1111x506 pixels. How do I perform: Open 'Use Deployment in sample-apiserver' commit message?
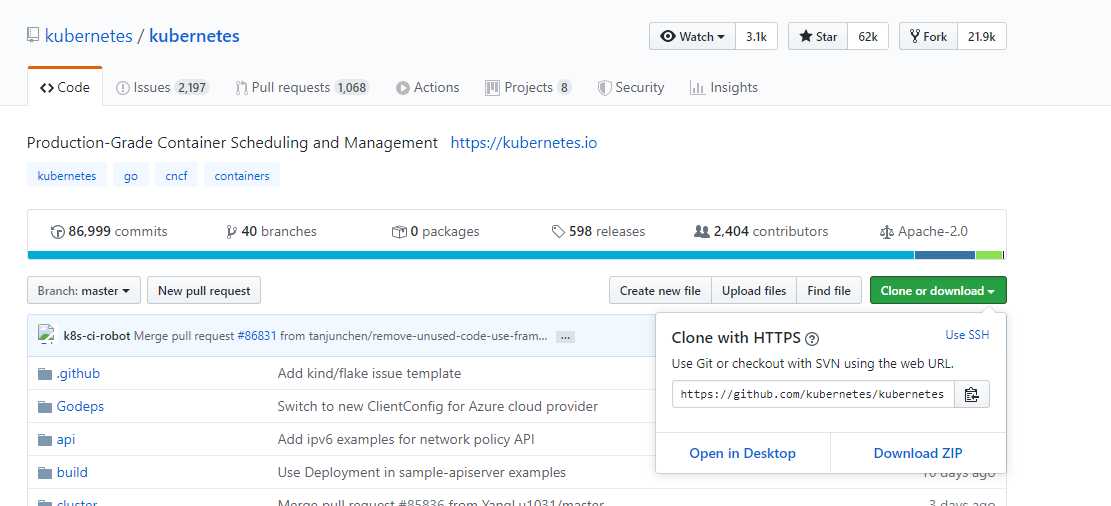pyautogui.click(x=422, y=472)
